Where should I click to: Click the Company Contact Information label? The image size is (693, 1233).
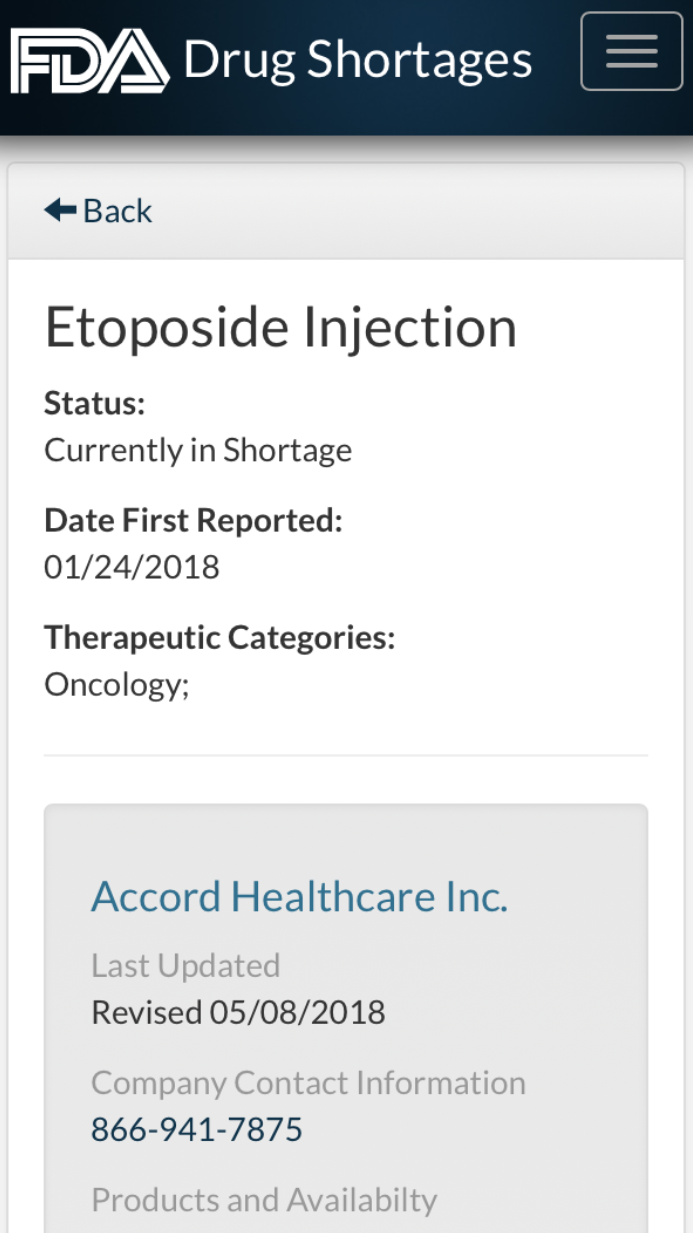pyautogui.click(x=308, y=1082)
